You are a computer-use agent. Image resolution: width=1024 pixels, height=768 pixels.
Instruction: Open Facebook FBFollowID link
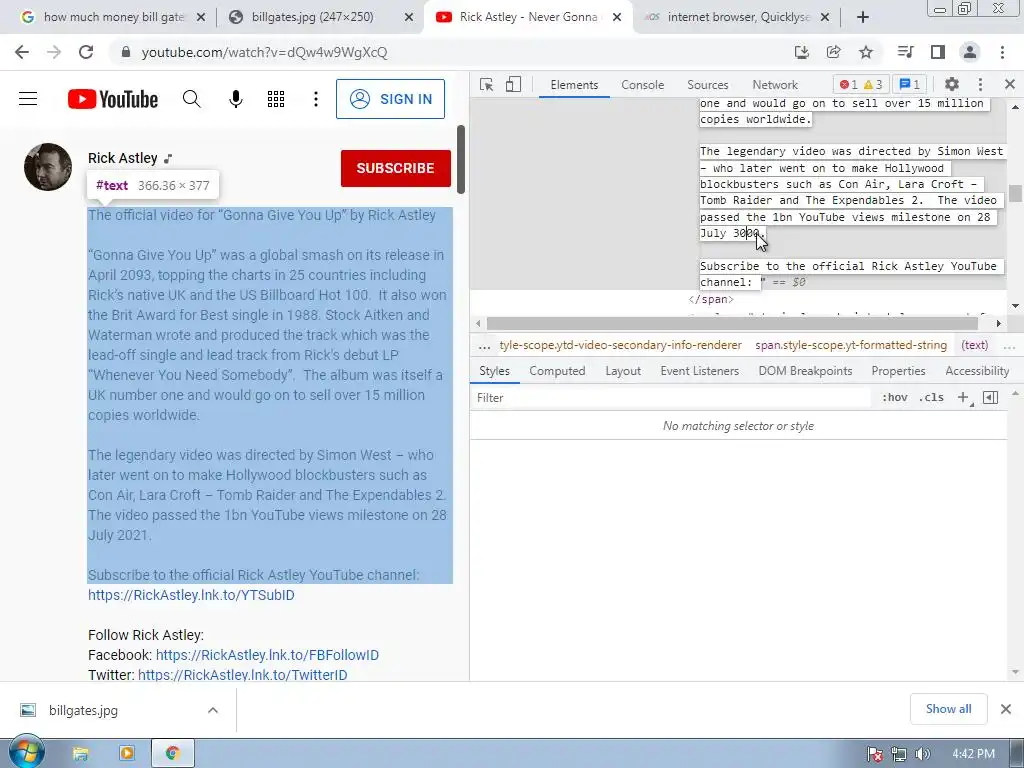tap(267, 655)
